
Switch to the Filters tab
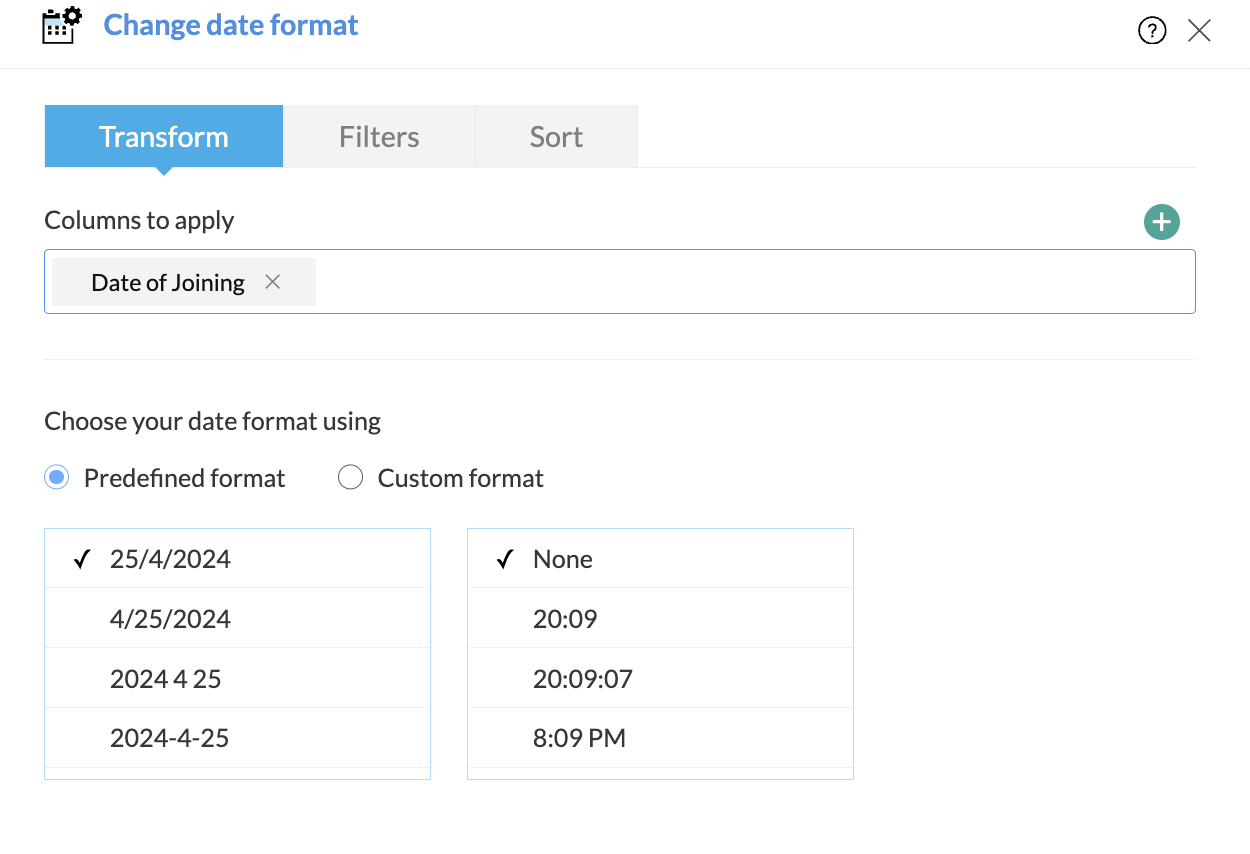pyautogui.click(x=379, y=137)
